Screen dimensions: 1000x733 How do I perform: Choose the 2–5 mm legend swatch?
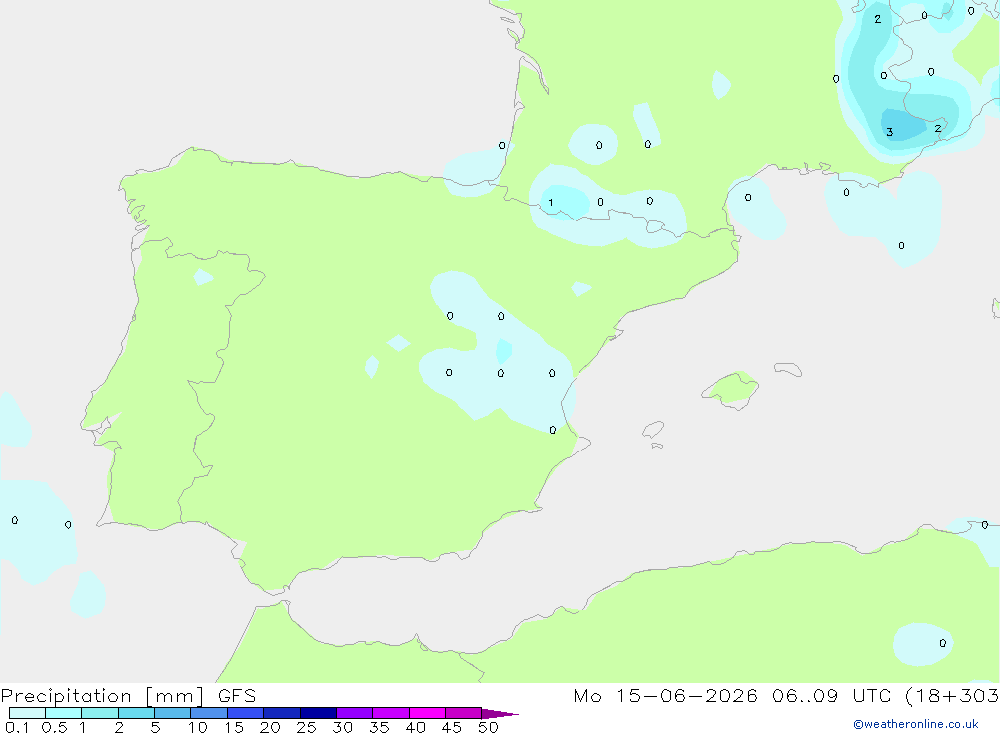pos(136,713)
